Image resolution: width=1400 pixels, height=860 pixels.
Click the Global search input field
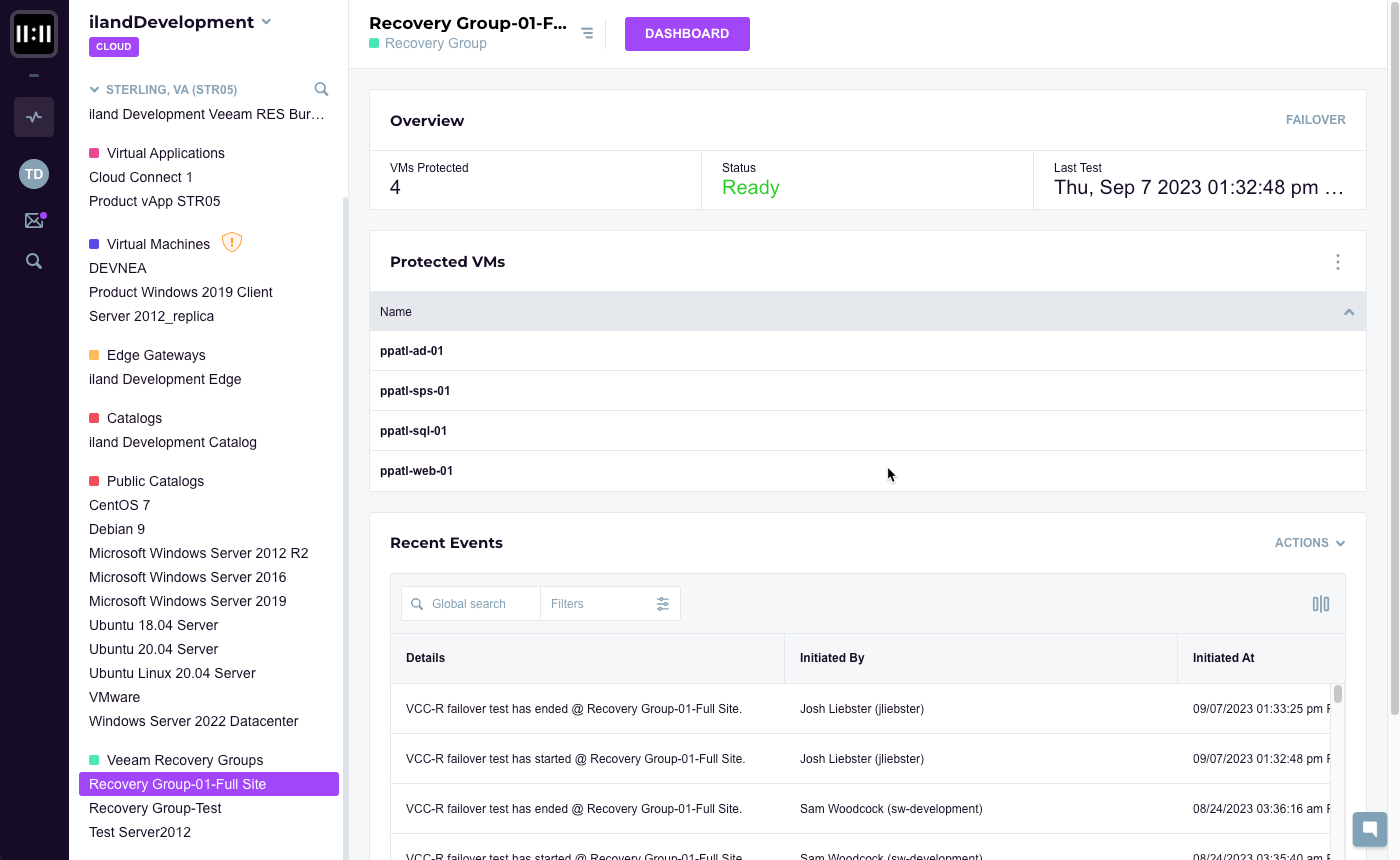[480, 604]
